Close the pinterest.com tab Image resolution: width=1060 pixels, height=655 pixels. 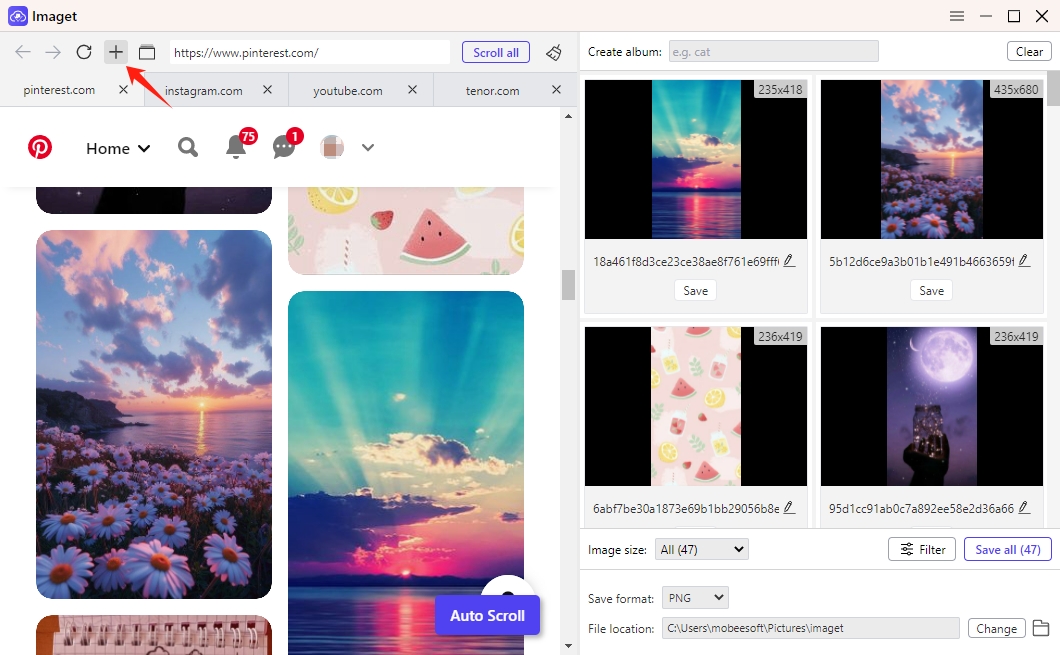coord(123,89)
